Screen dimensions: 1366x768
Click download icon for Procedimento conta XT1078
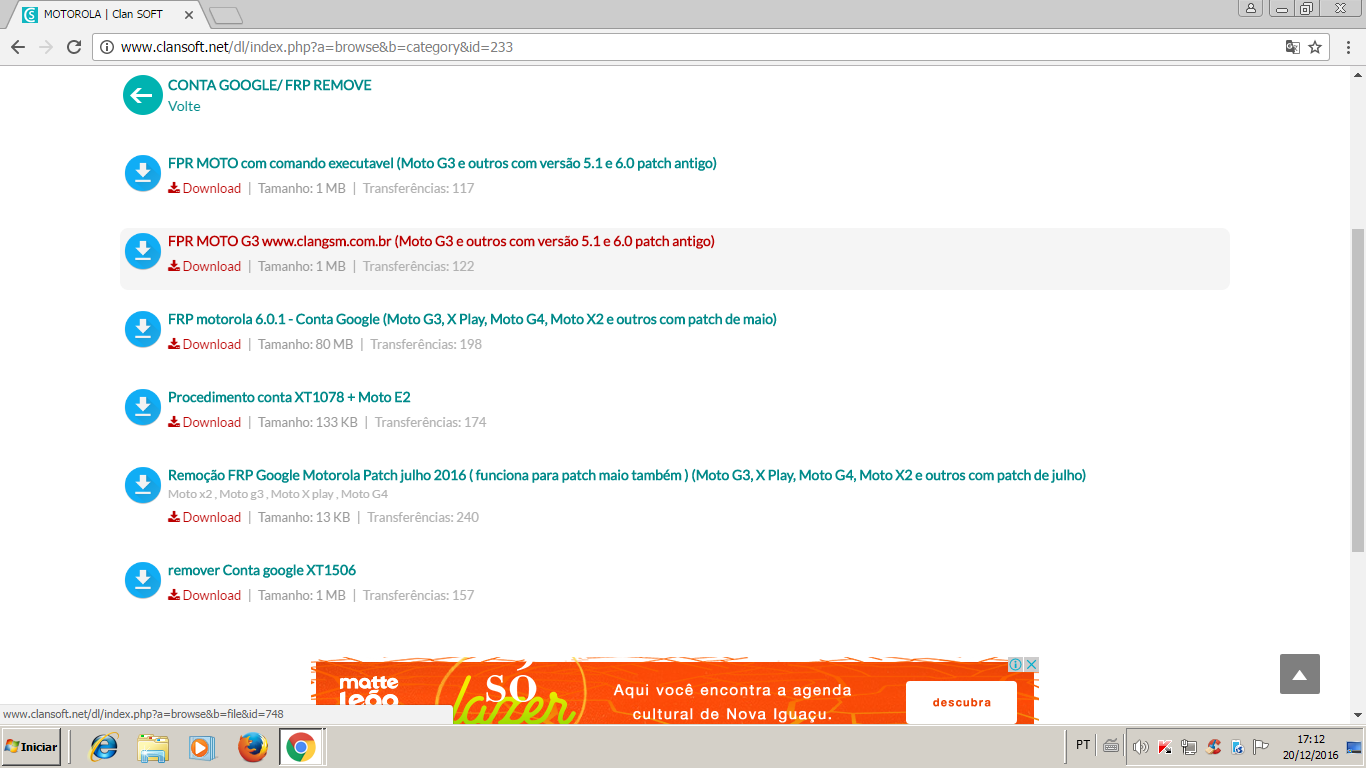(143, 407)
